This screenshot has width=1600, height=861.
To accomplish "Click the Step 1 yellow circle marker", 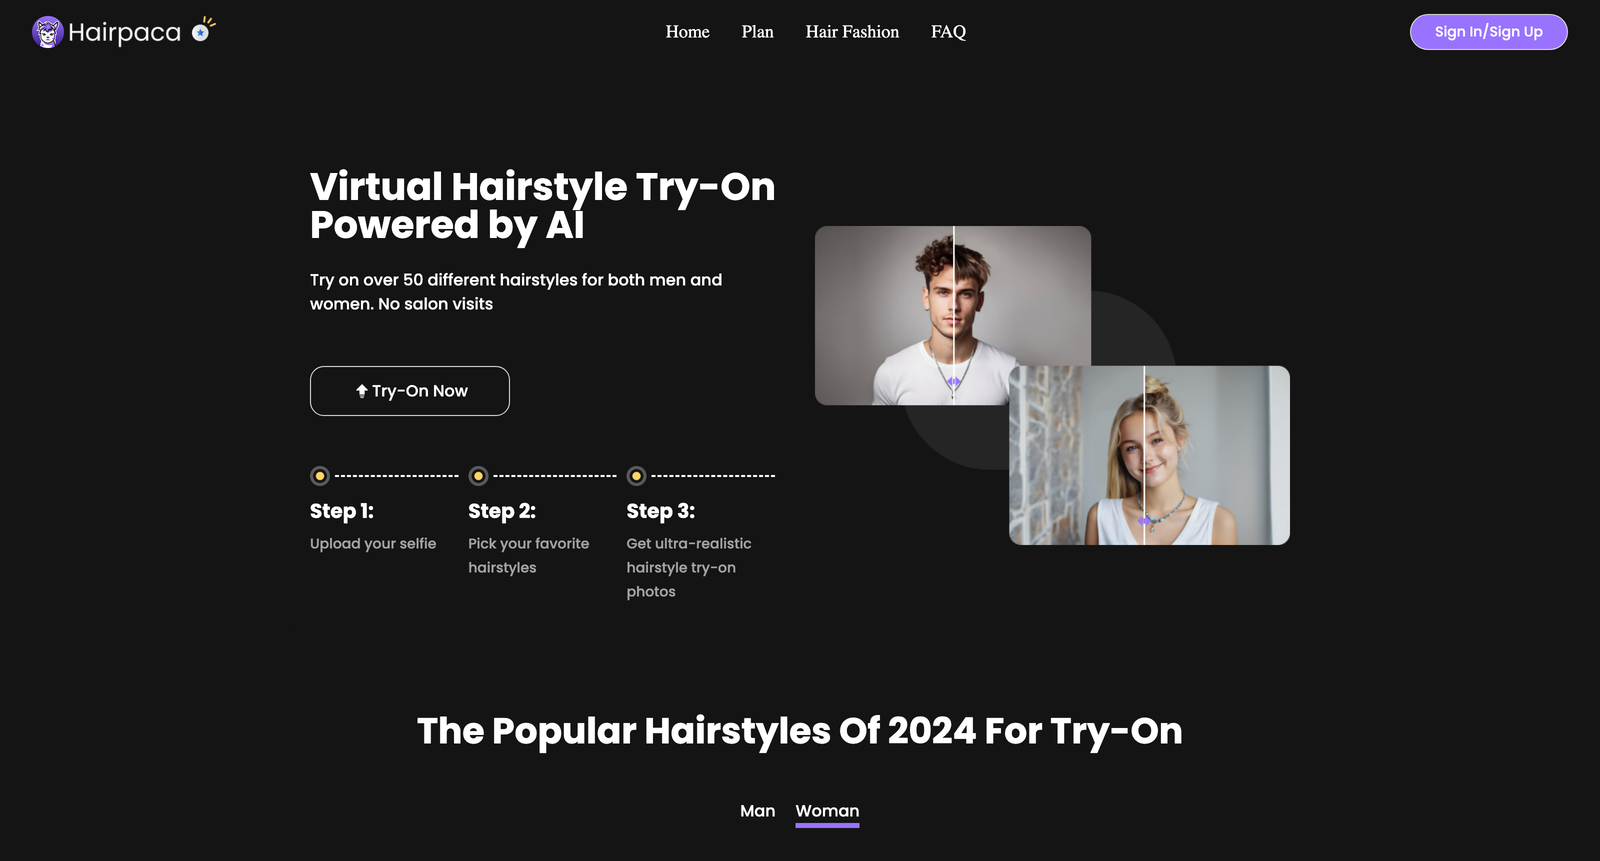I will point(320,476).
